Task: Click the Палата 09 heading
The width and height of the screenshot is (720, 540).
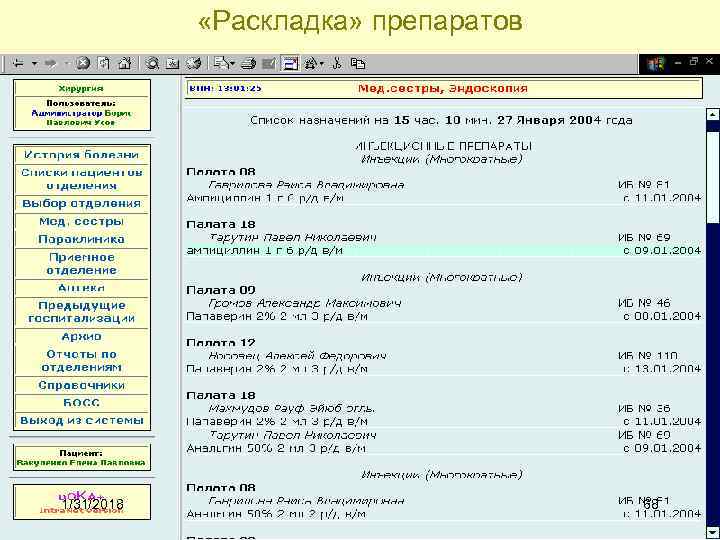Action: pos(221,290)
